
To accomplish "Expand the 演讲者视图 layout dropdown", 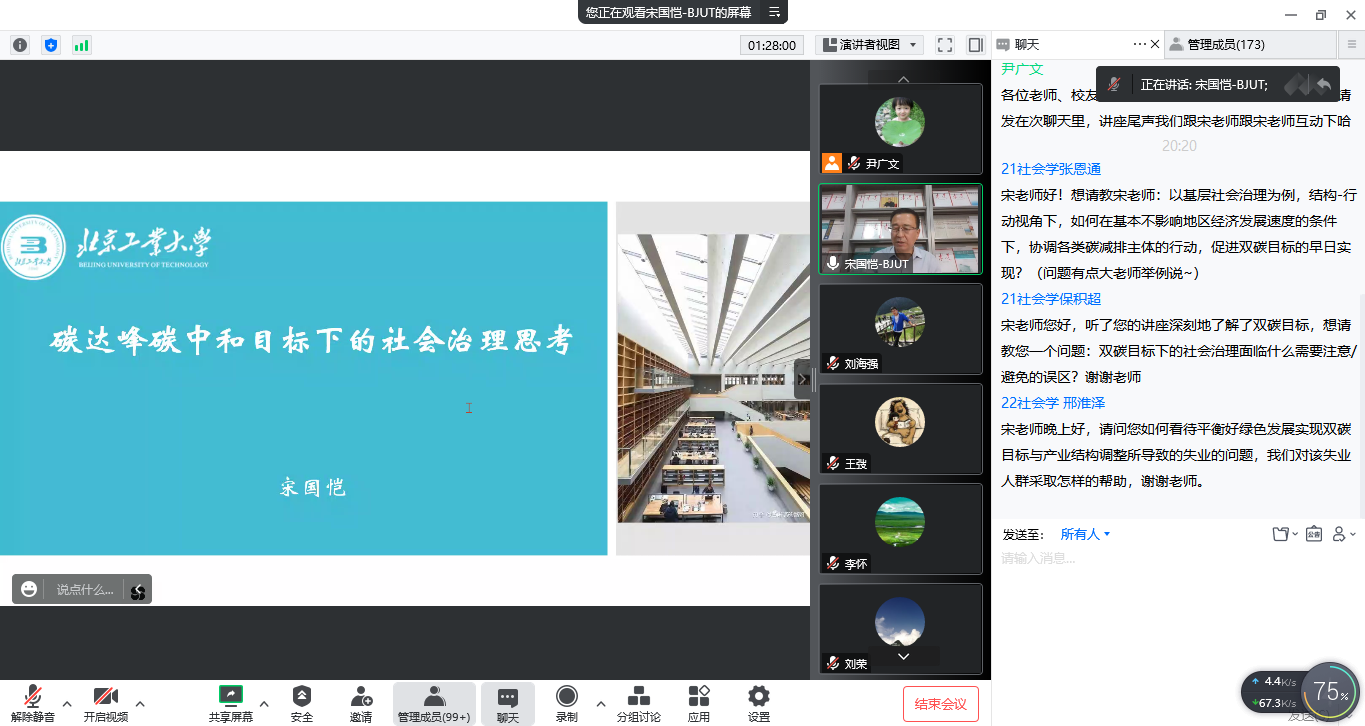I will click(870, 45).
